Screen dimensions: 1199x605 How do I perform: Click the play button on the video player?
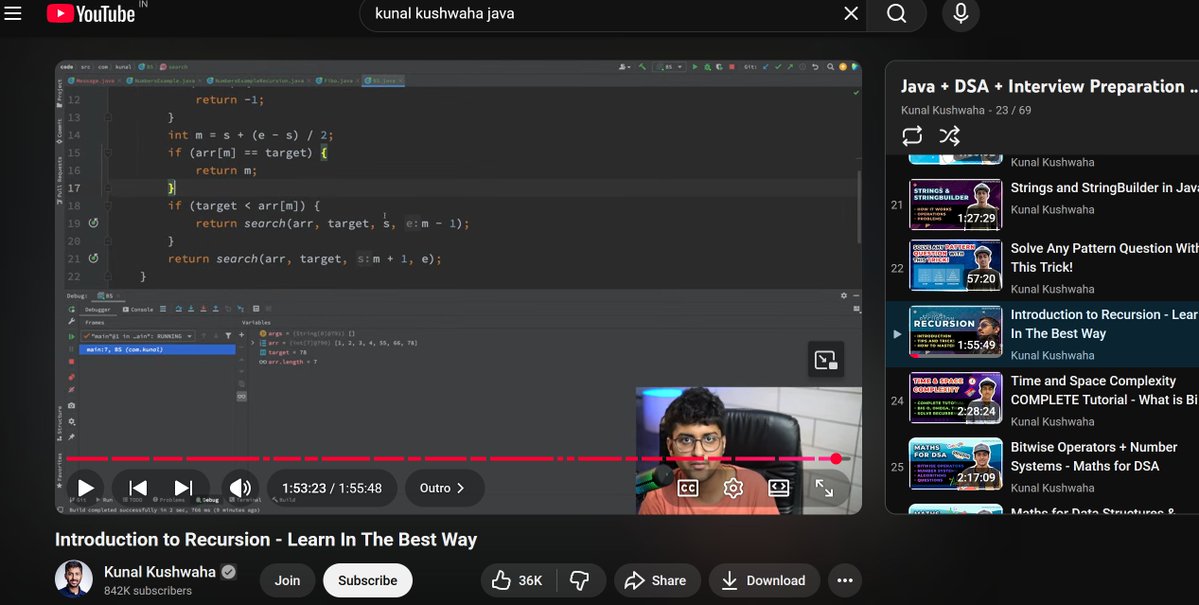[x=85, y=488]
